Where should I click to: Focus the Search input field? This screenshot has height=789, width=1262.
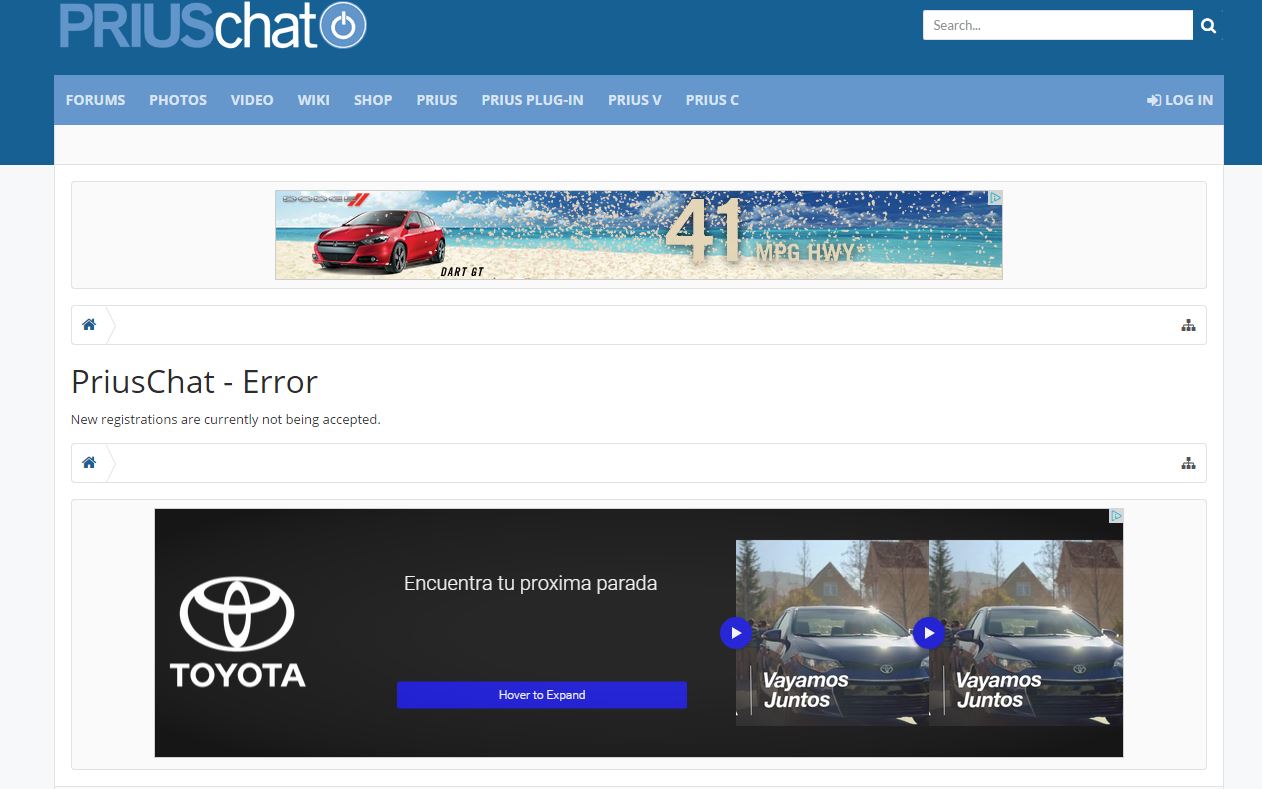coord(1058,25)
